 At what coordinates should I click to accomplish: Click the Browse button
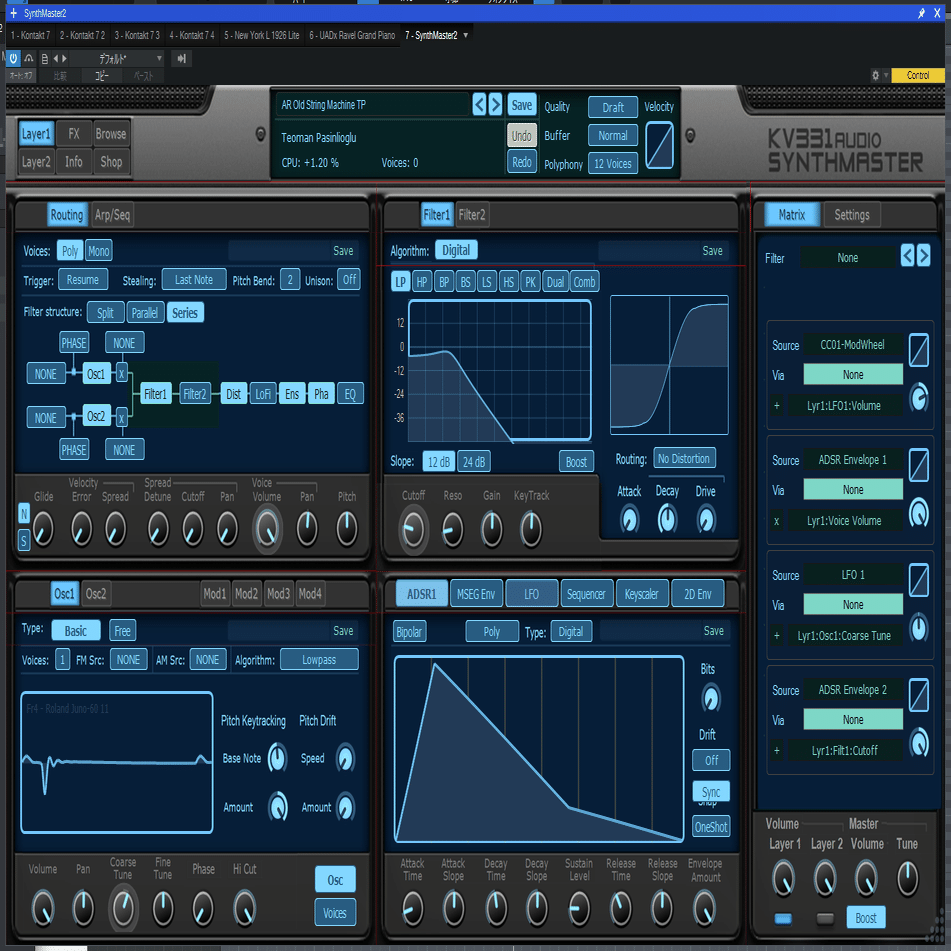coord(111,134)
